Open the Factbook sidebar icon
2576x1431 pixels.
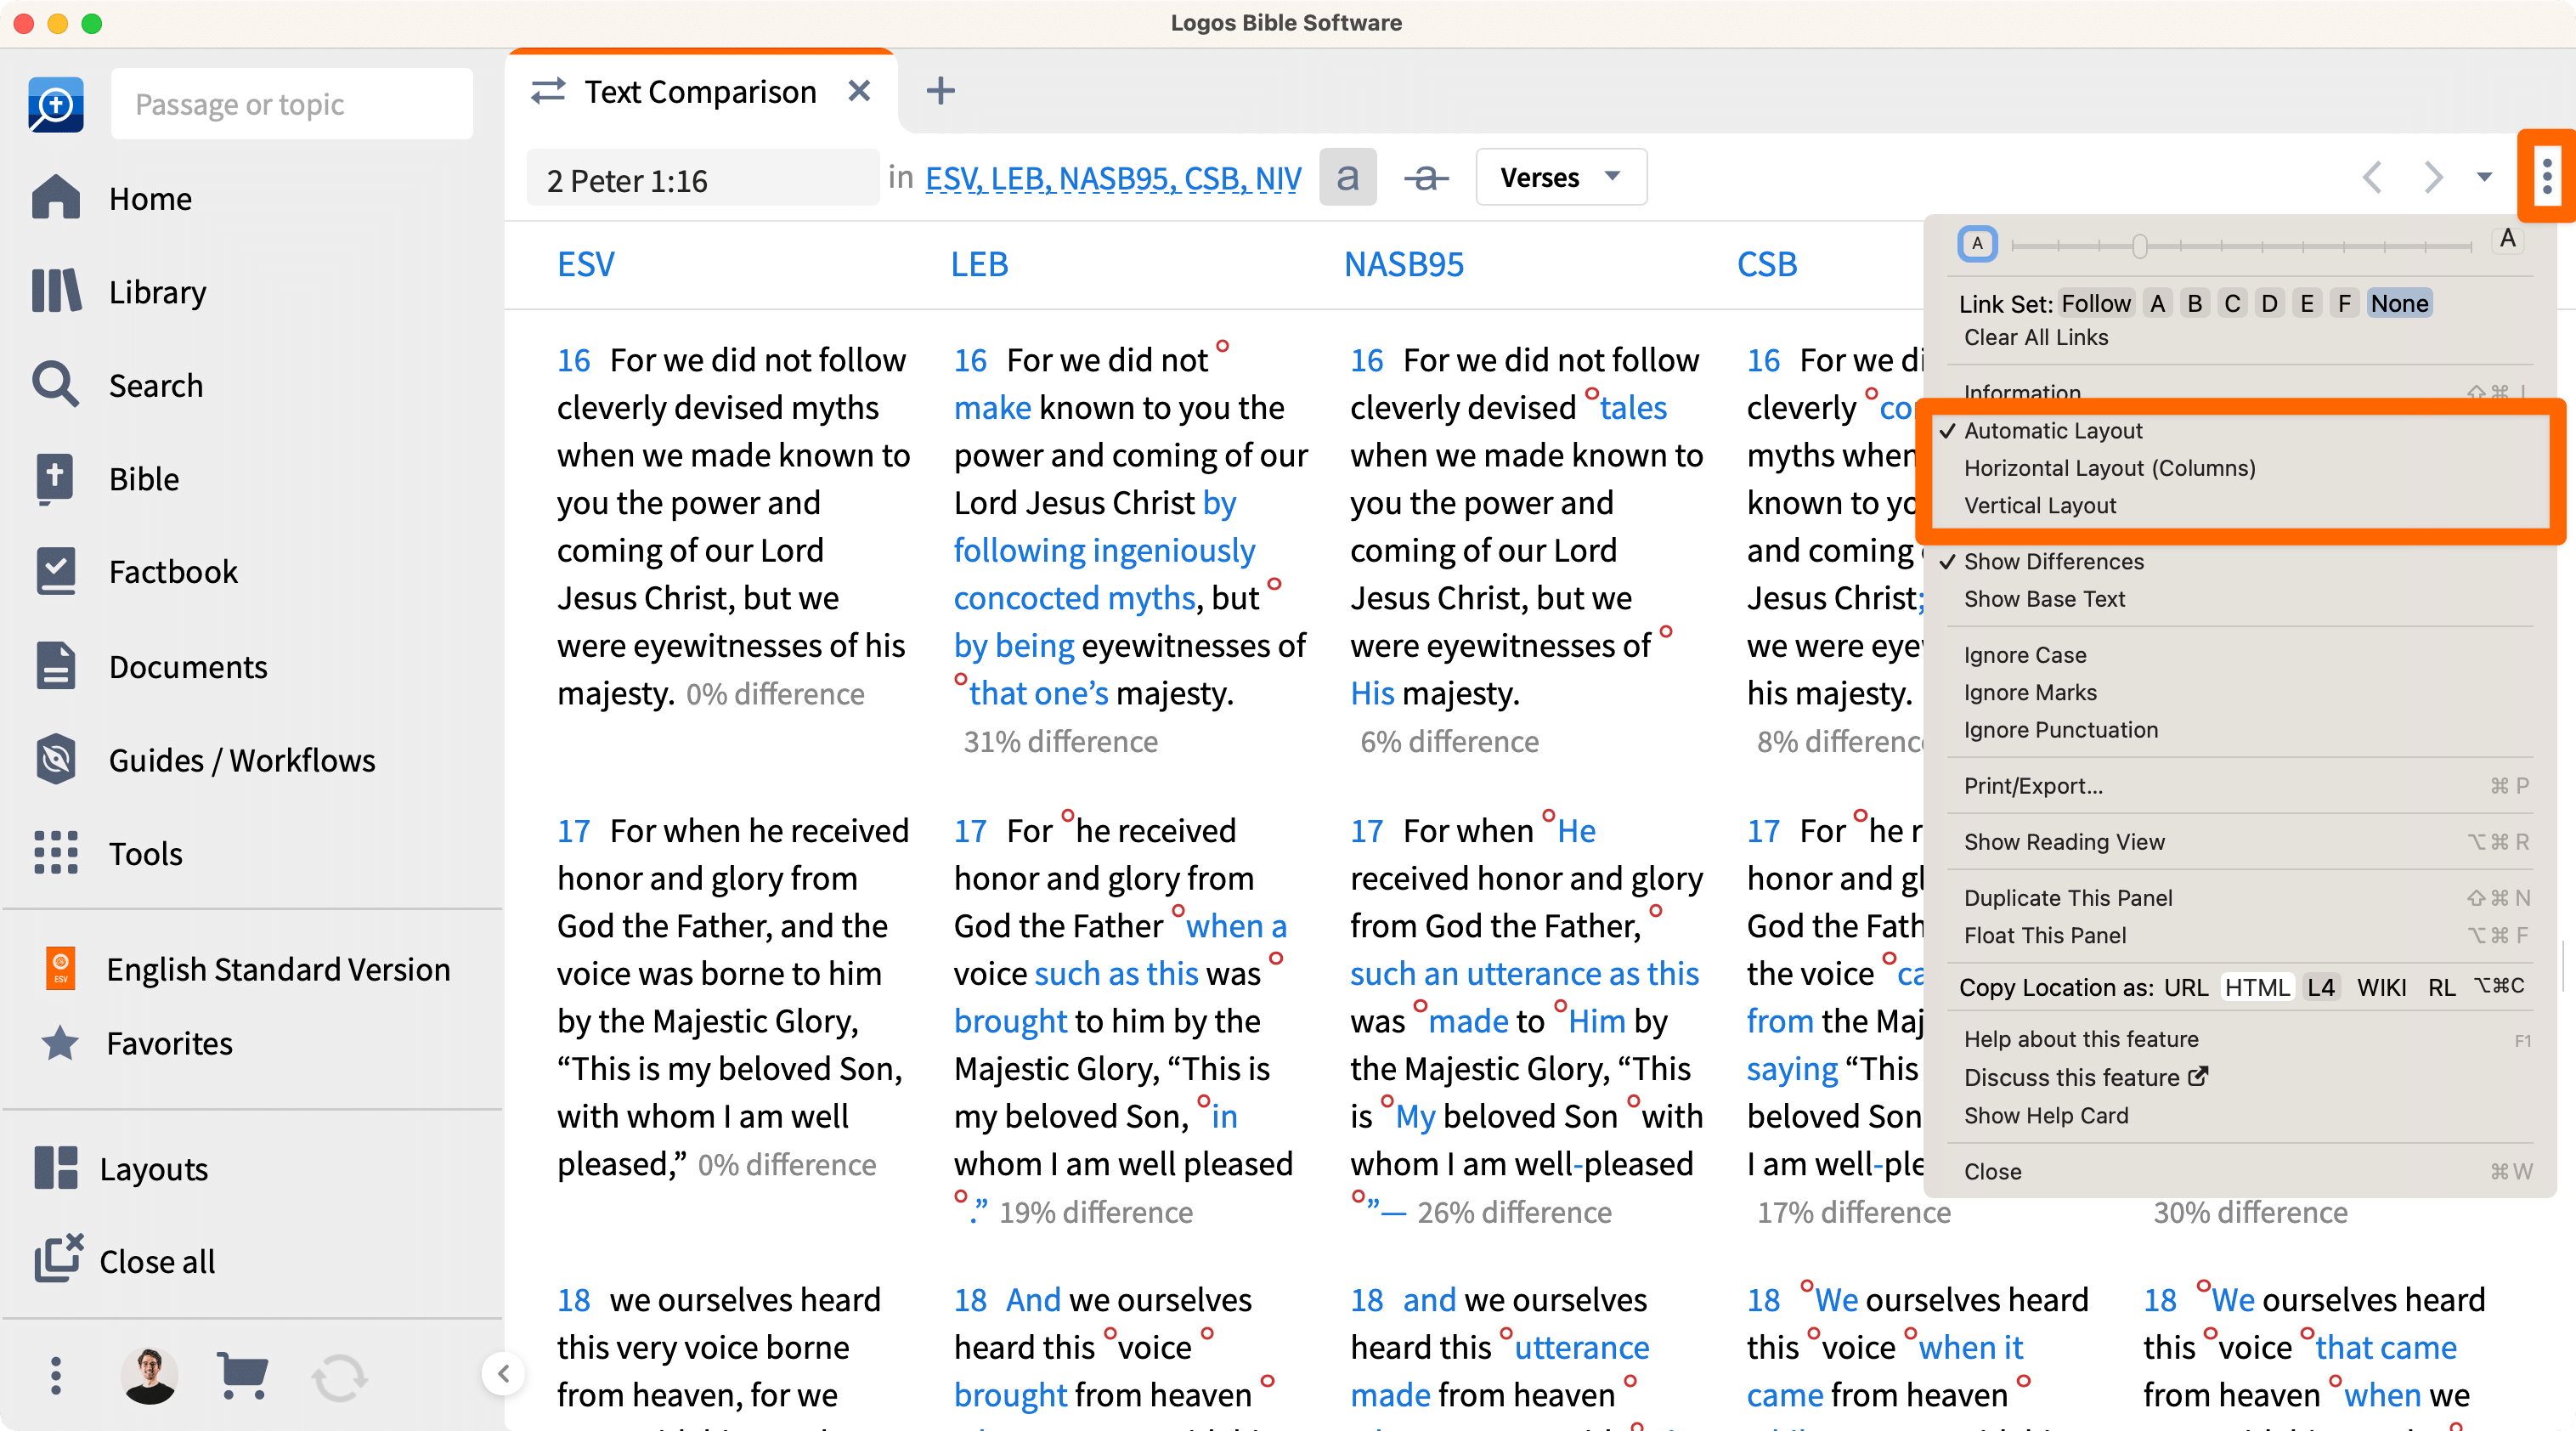point(56,571)
